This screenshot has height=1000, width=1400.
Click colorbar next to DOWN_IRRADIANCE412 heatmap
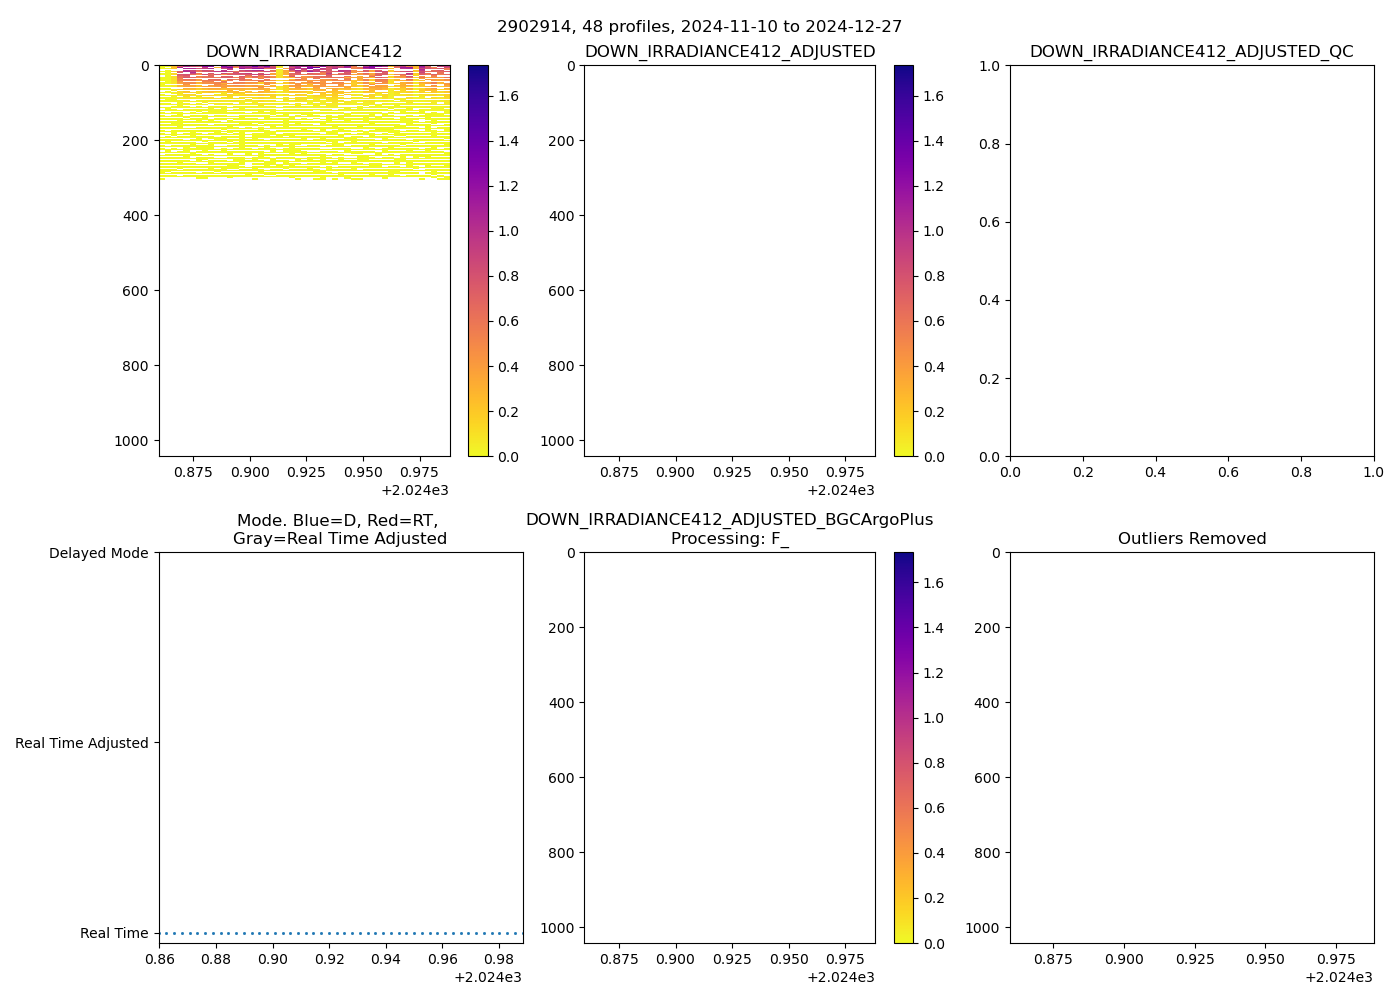(x=478, y=260)
